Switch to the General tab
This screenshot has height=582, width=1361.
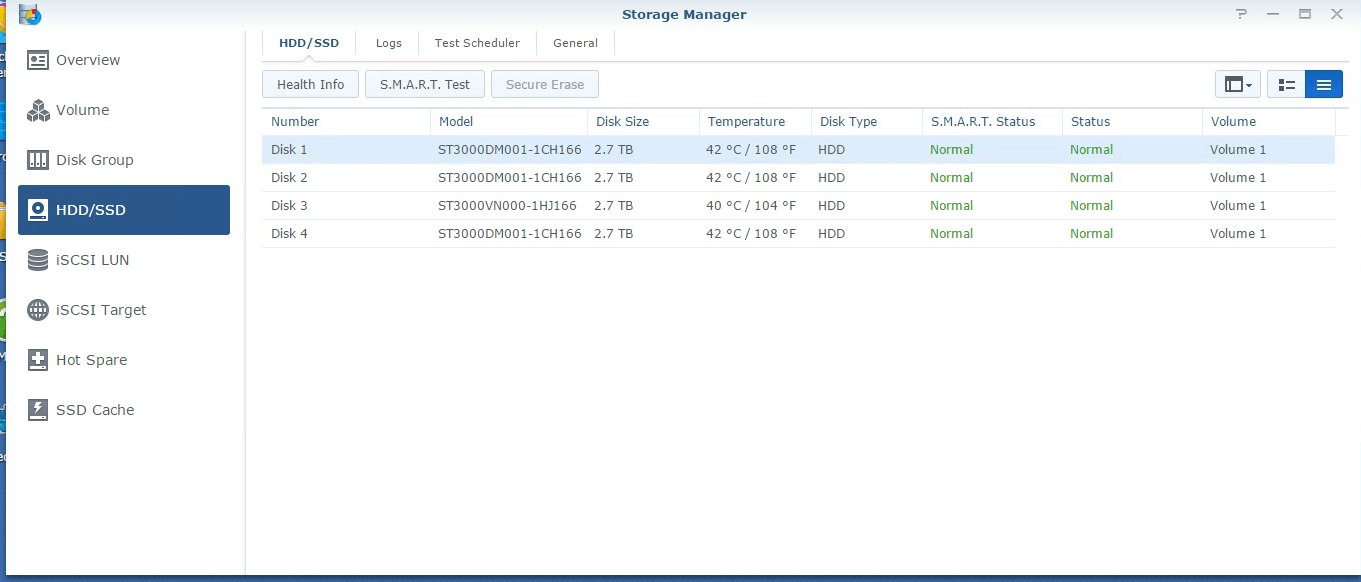pyautogui.click(x=575, y=43)
